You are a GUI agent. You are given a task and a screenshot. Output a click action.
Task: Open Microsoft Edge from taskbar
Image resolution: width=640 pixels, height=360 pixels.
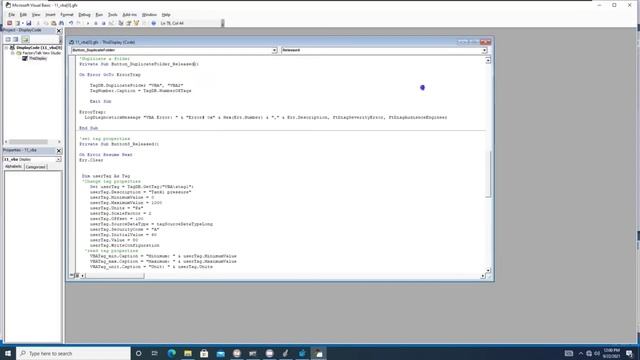click(x=171, y=353)
